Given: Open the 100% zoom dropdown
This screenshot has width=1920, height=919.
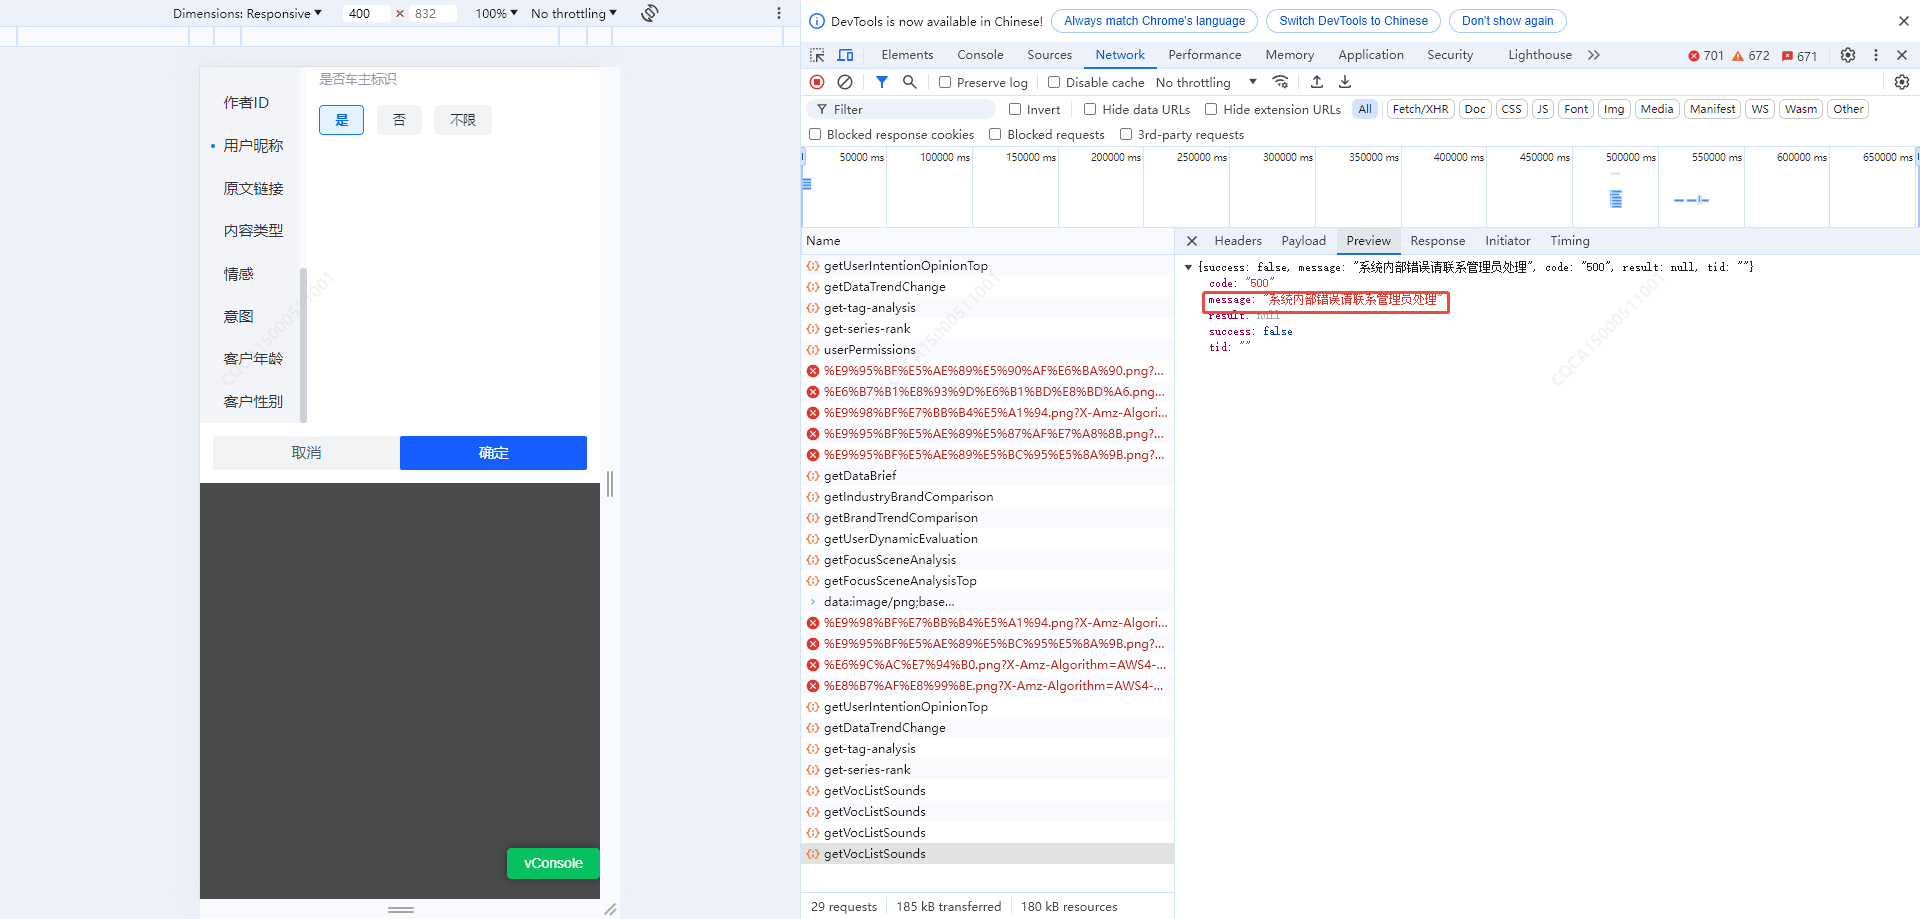Looking at the screenshot, I should [496, 13].
